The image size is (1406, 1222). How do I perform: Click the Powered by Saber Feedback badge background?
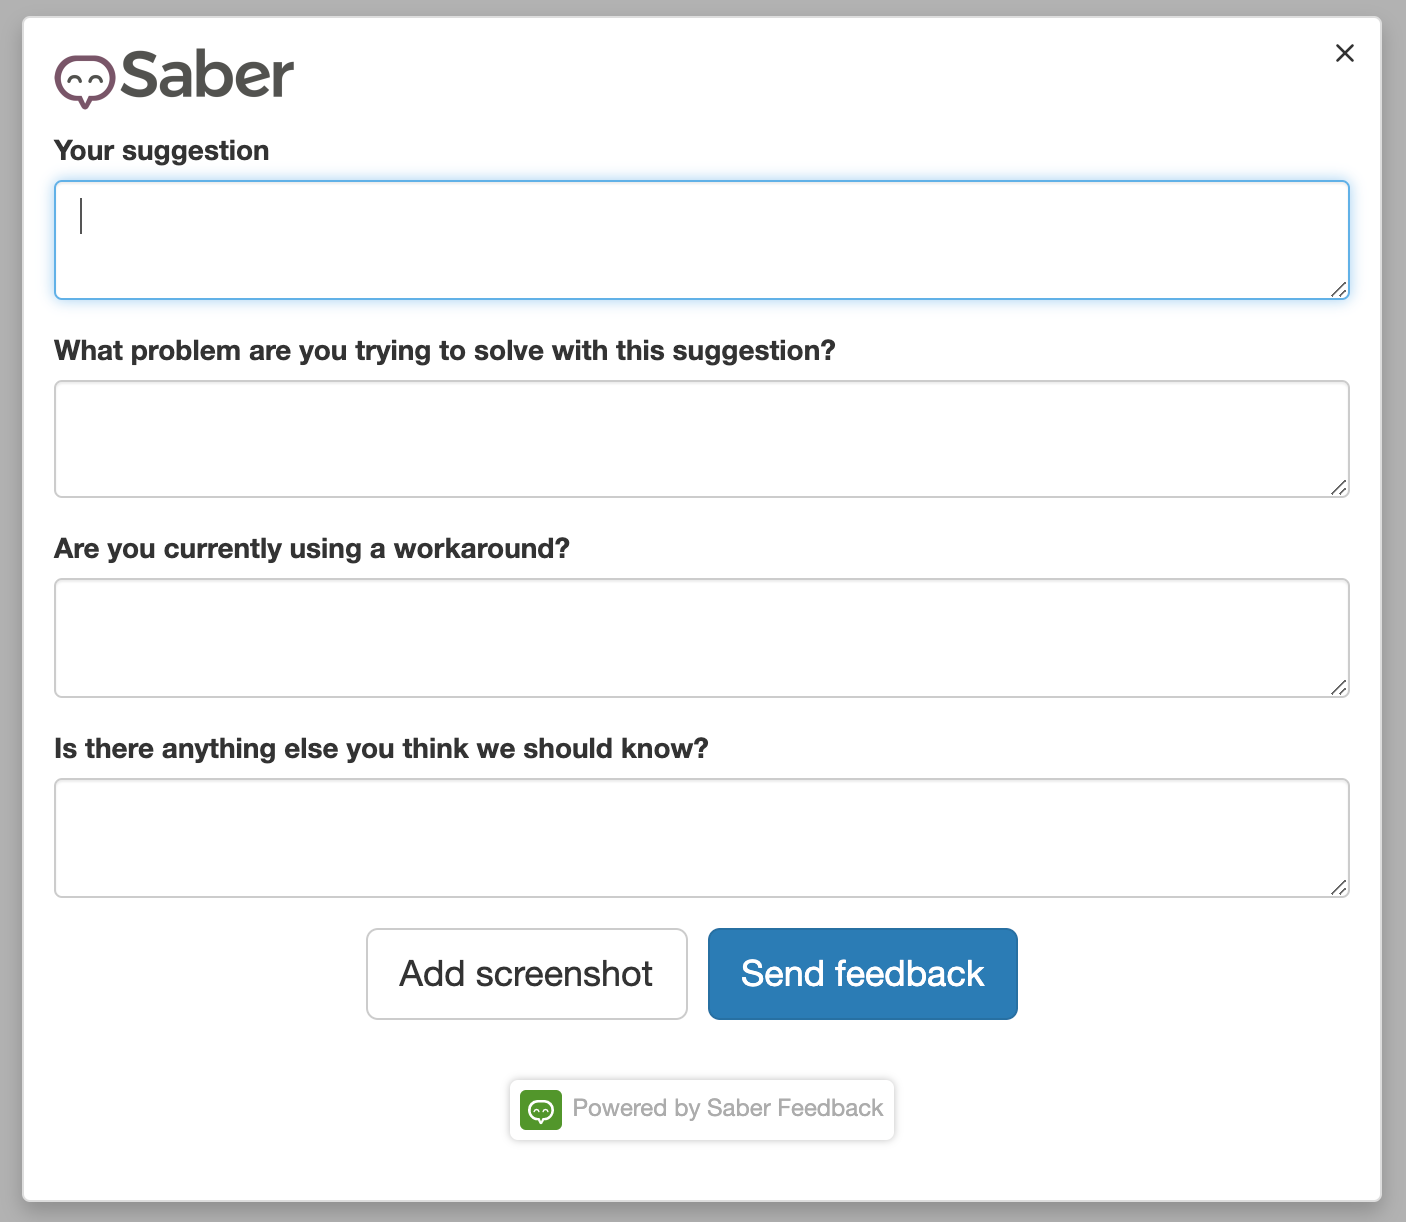coord(700,1109)
